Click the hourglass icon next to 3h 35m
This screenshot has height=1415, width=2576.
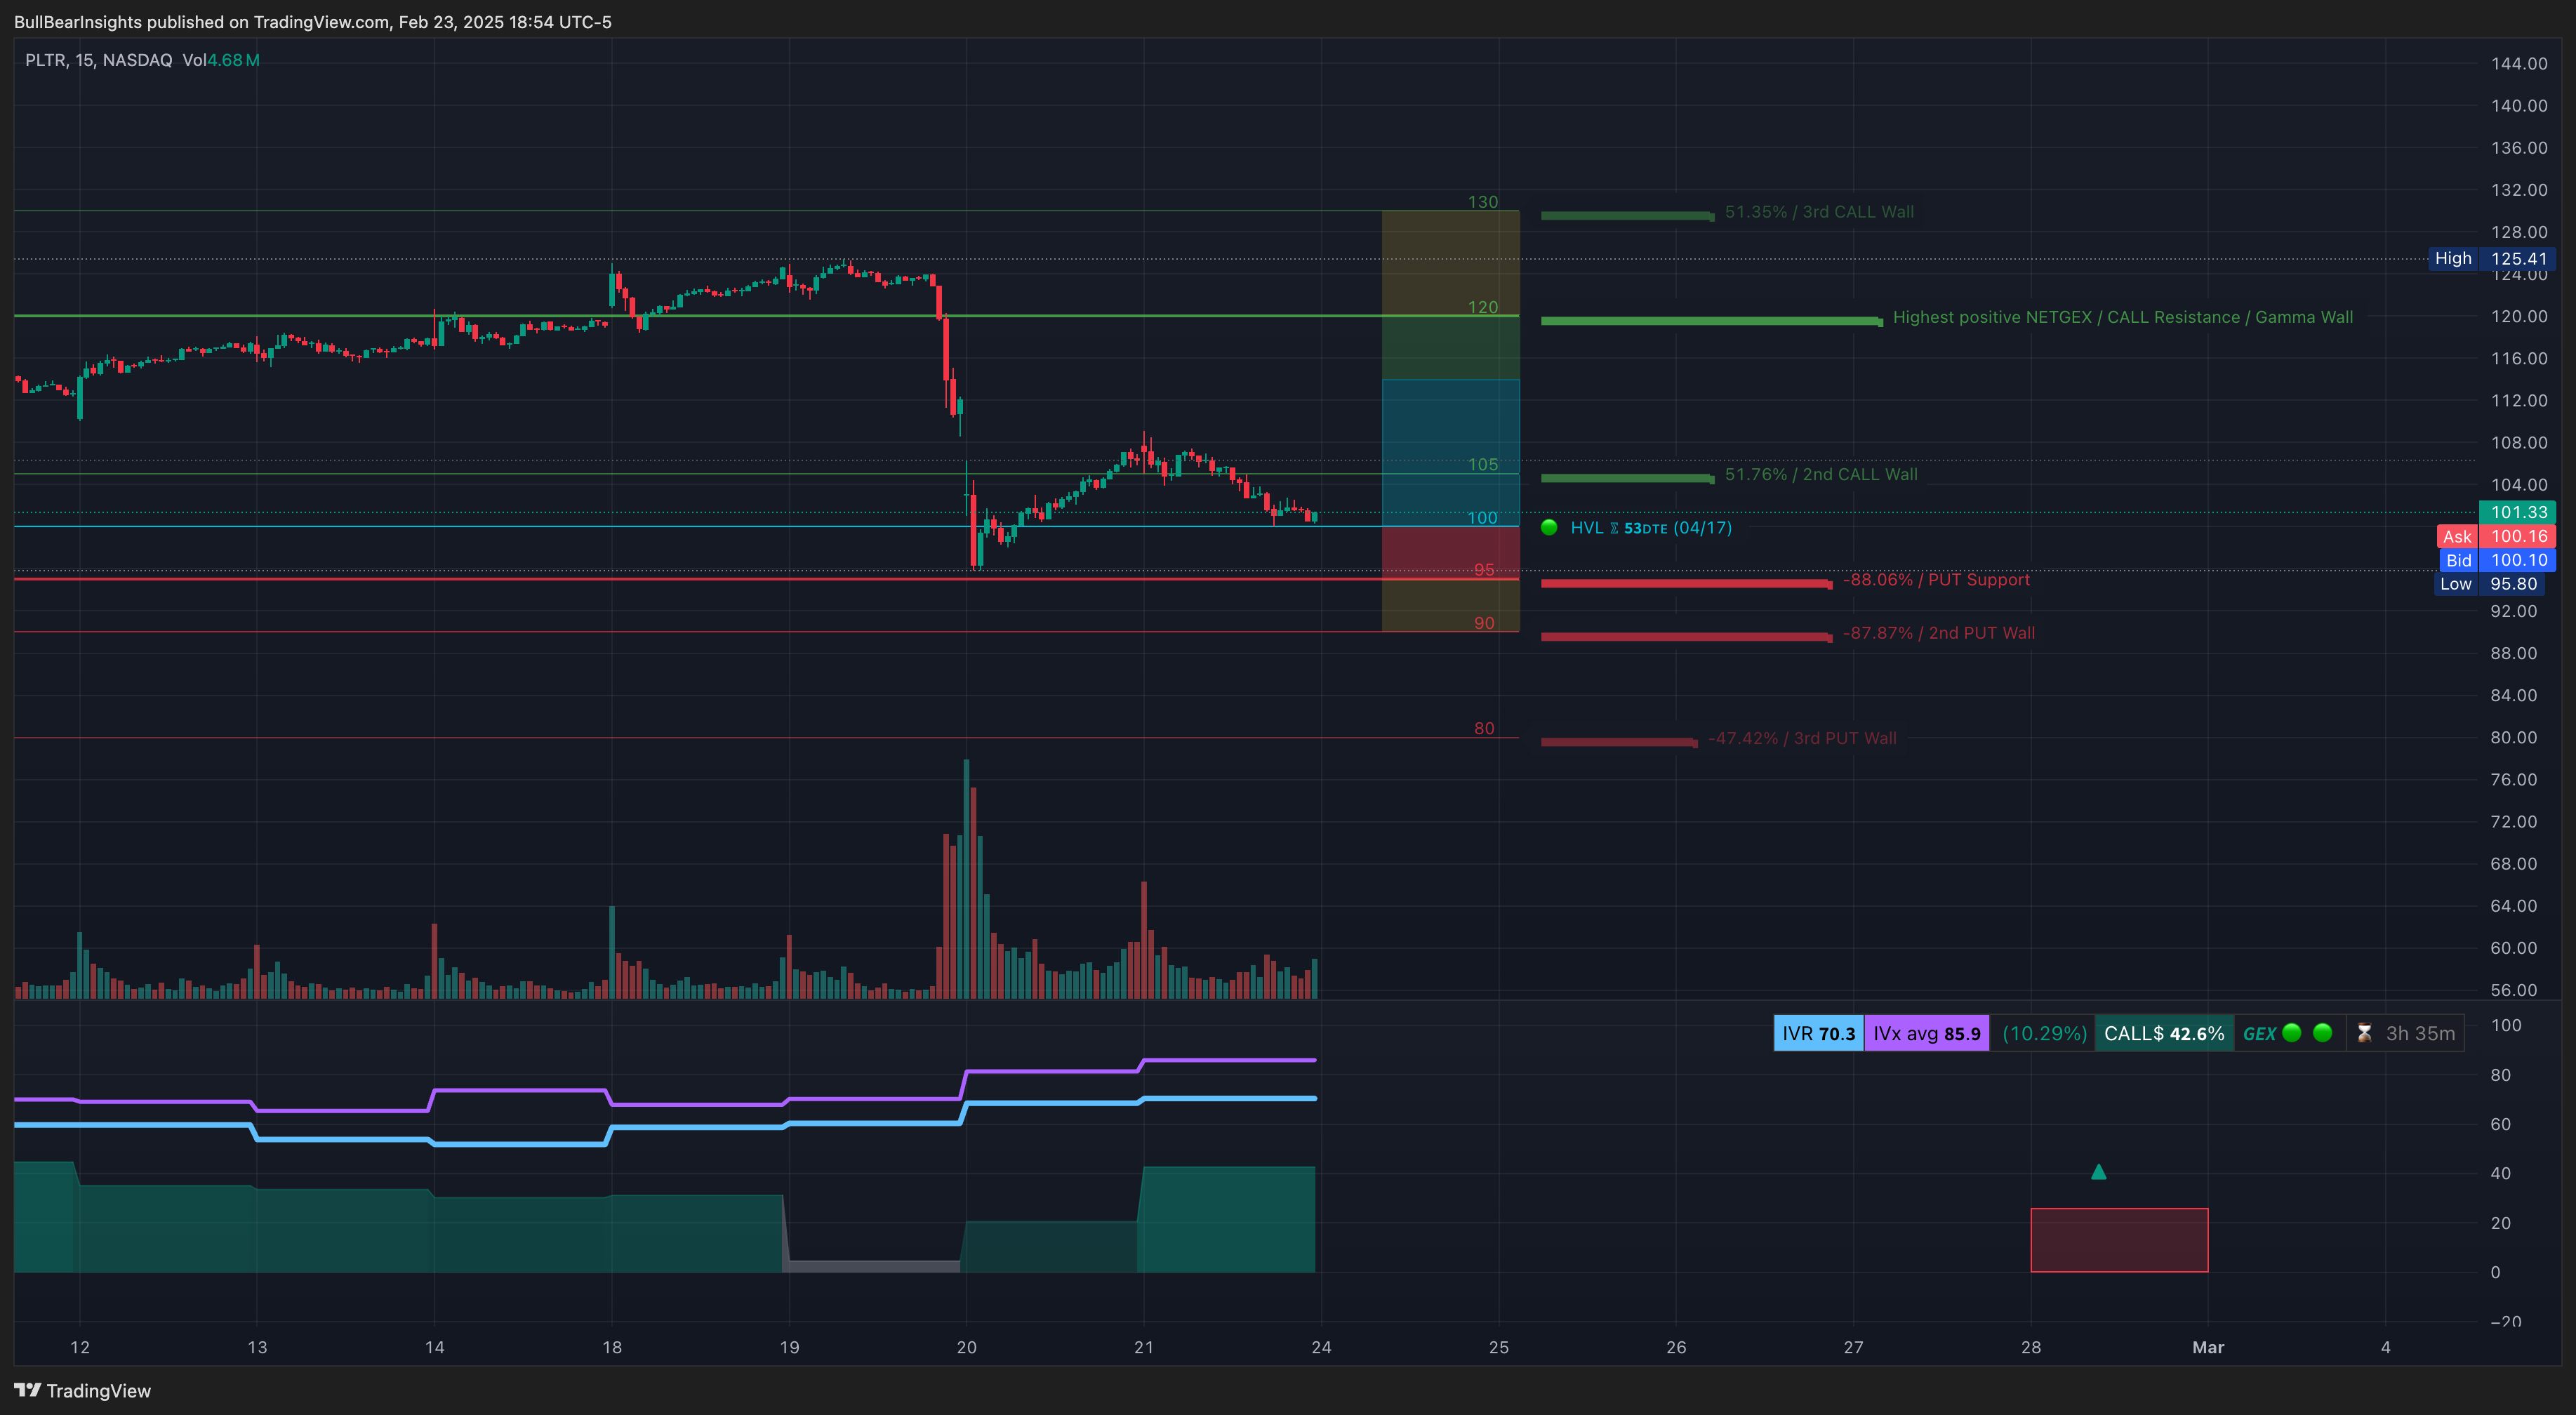pyautogui.click(x=2364, y=1033)
